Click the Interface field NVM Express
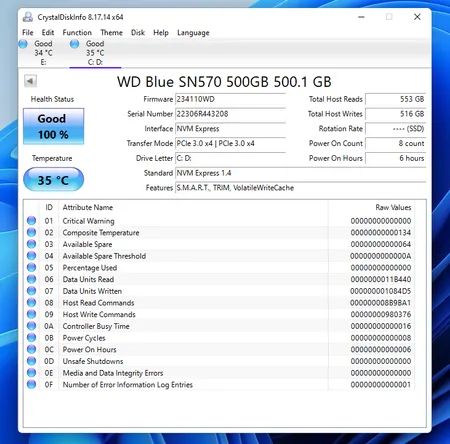 pyautogui.click(x=230, y=129)
